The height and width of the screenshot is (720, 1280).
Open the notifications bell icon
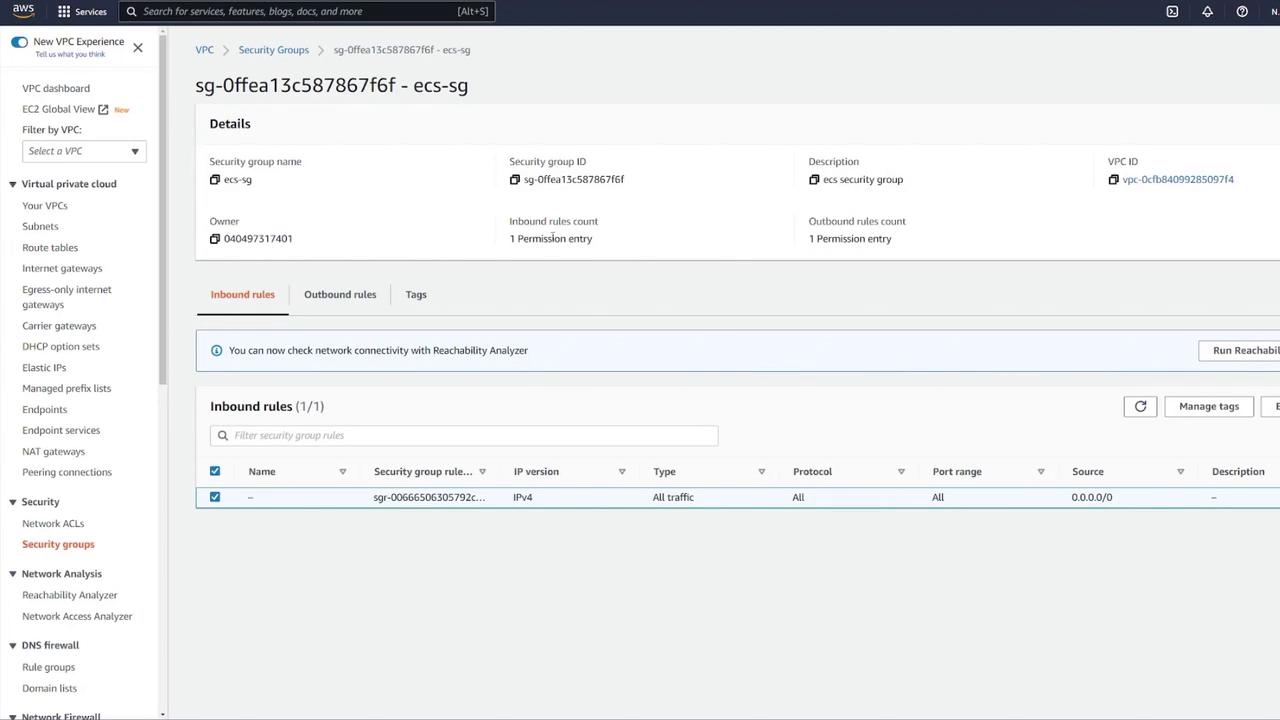1207,11
